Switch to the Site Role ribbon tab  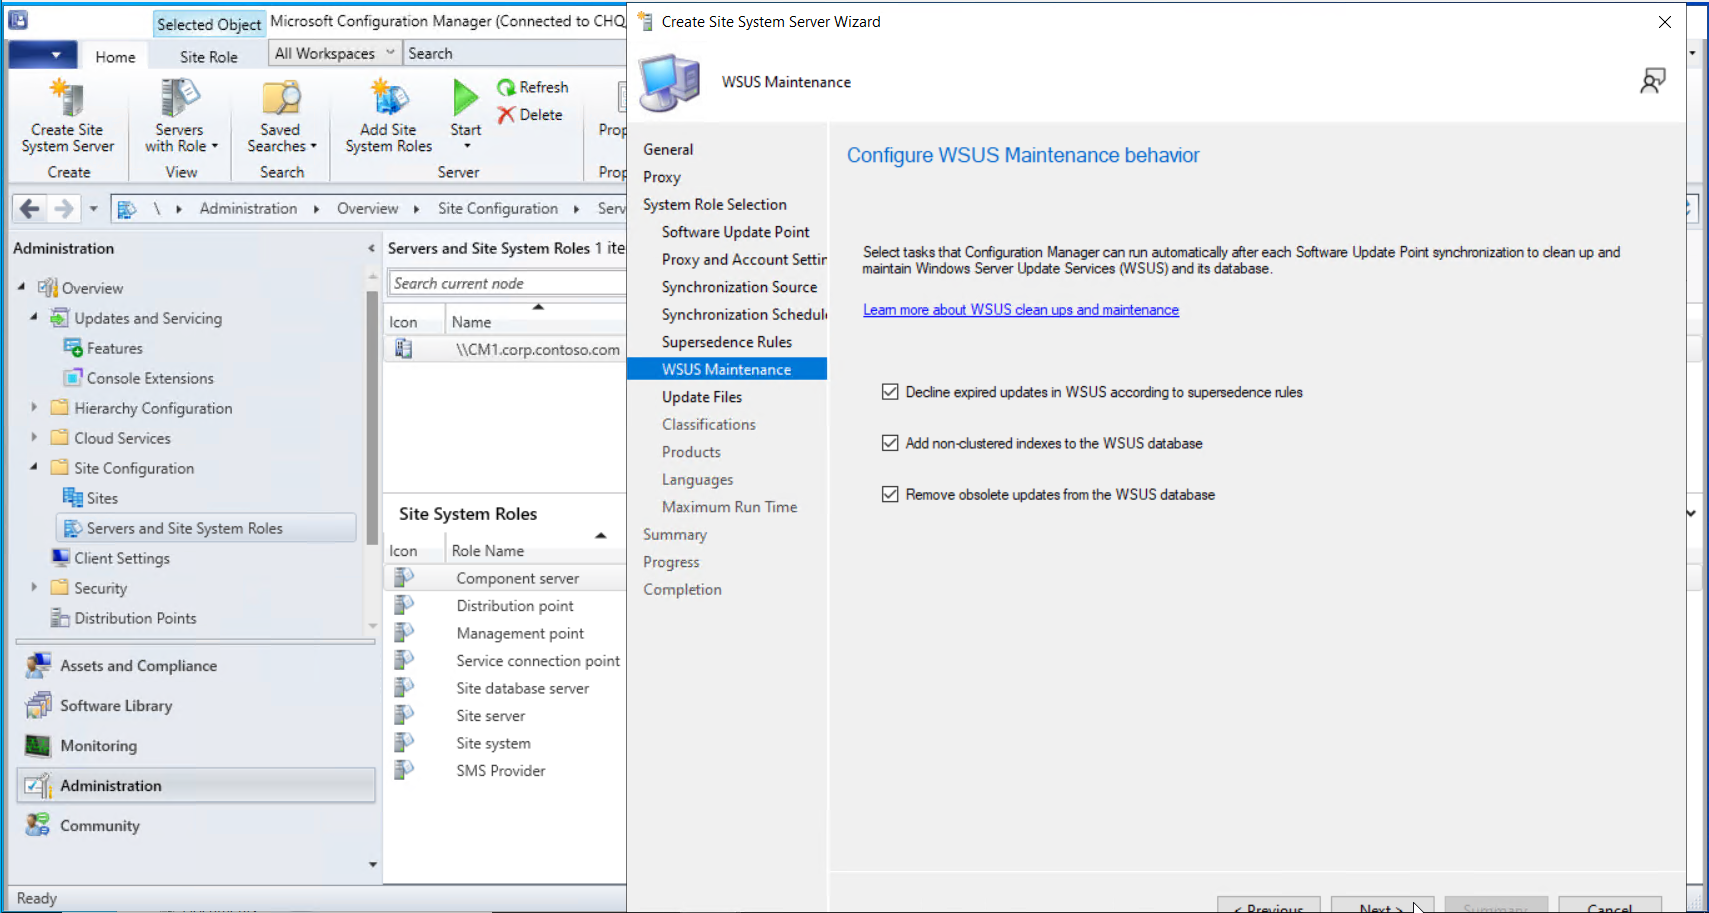[x=209, y=57]
